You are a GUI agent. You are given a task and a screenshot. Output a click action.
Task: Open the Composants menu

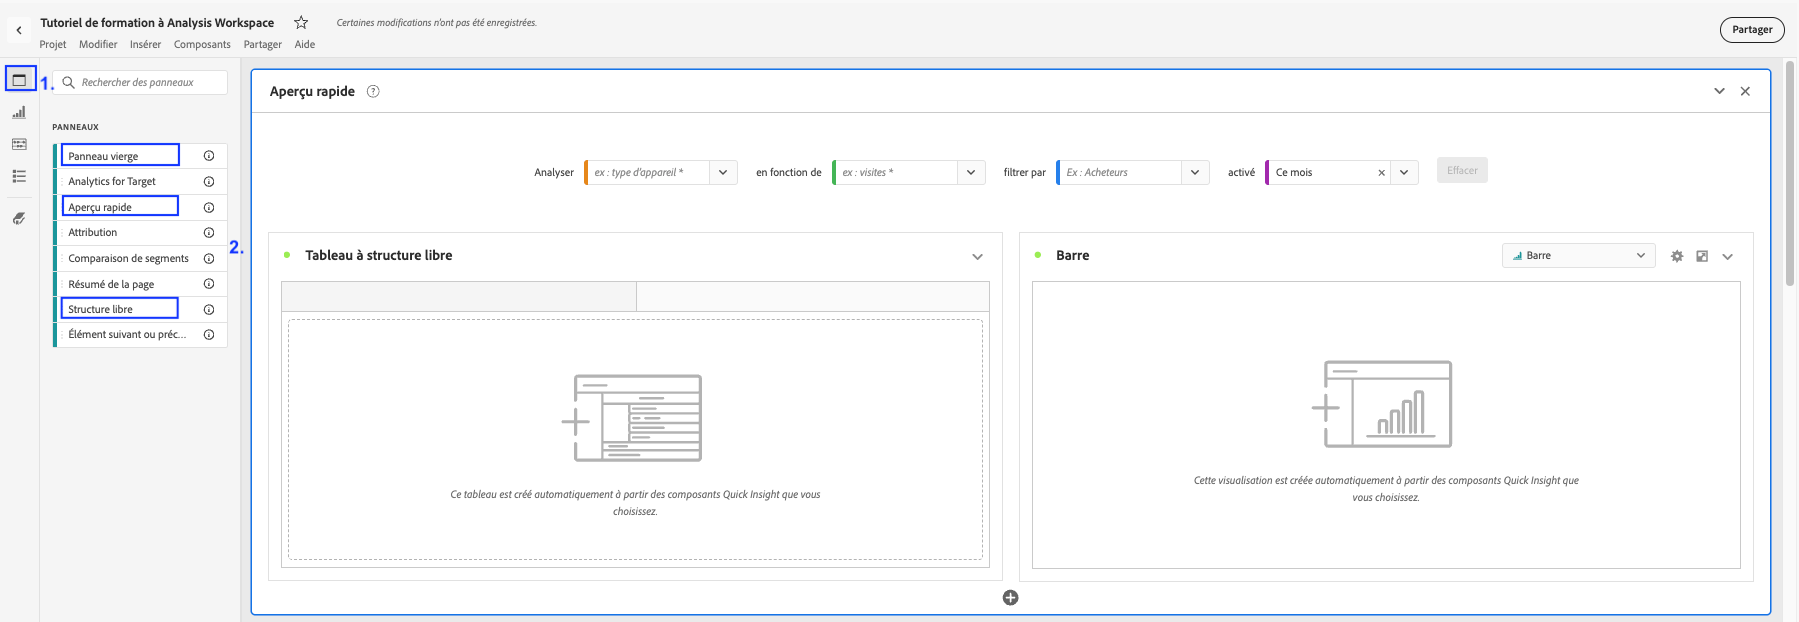pyautogui.click(x=202, y=44)
